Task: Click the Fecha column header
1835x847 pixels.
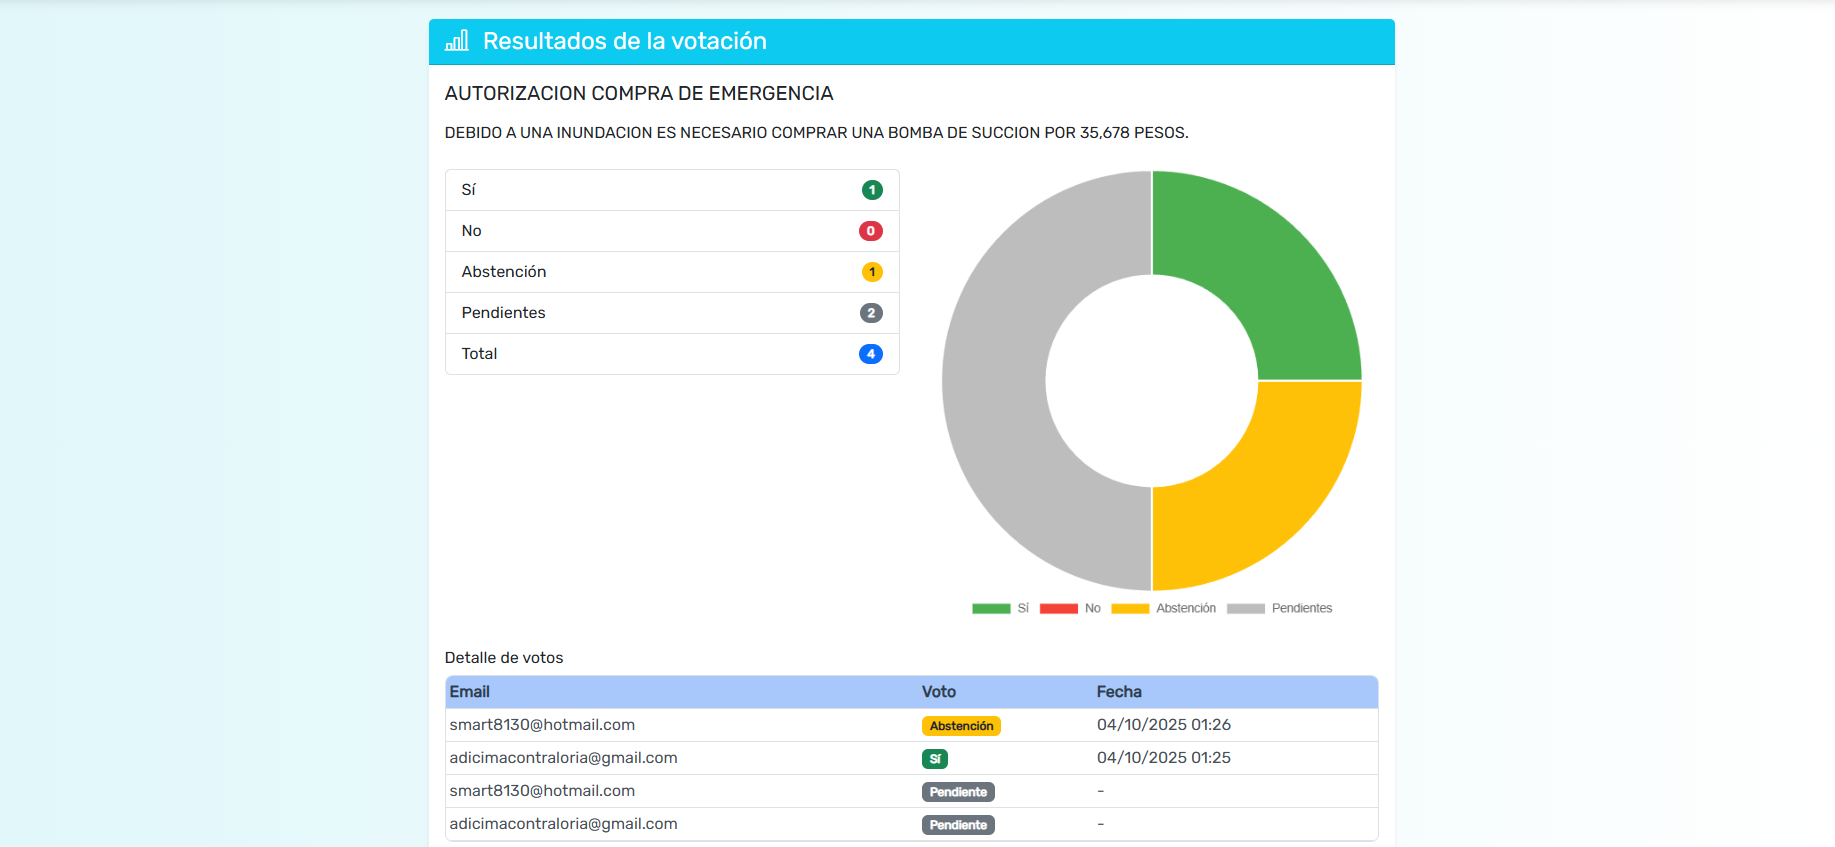Action: 1119,692
